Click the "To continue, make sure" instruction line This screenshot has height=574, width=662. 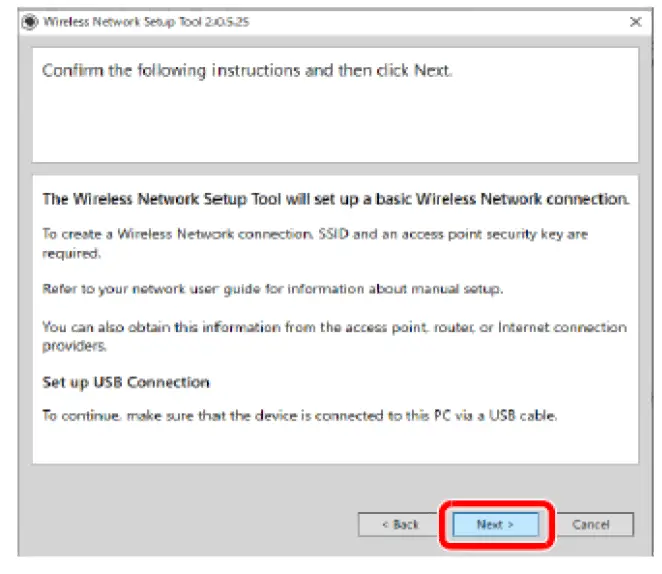click(x=299, y=415)
